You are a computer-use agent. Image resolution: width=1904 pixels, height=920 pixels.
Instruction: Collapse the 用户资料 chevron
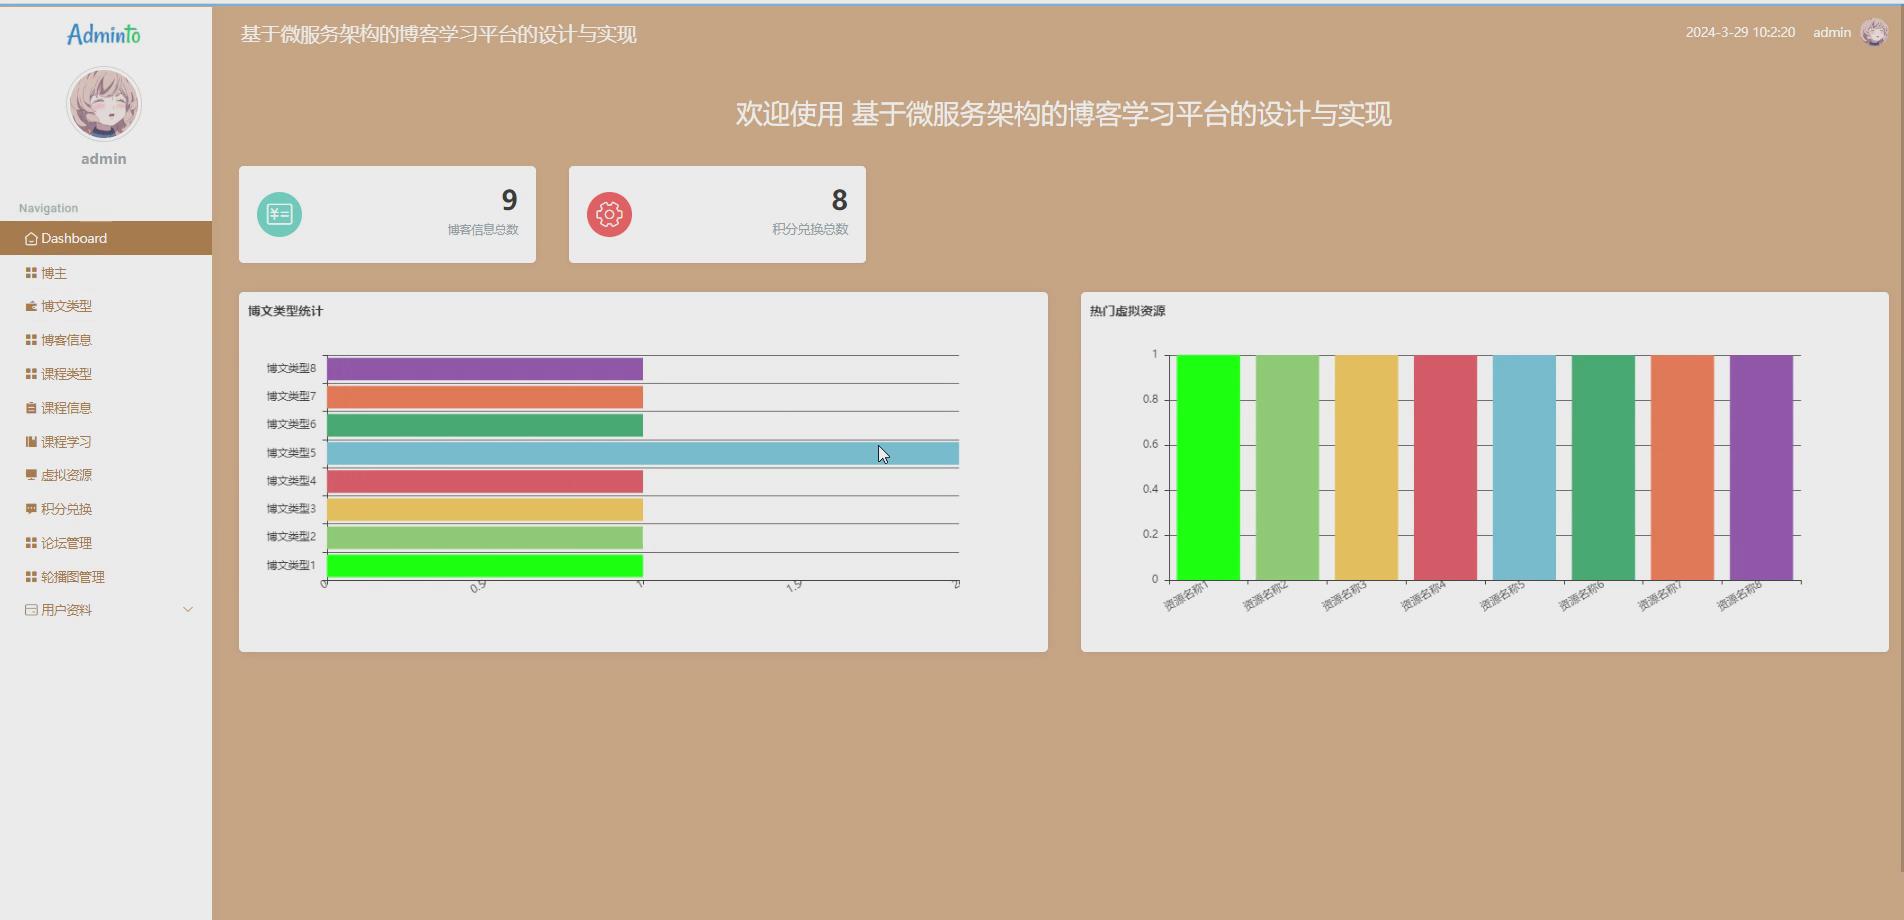(189, 609)
